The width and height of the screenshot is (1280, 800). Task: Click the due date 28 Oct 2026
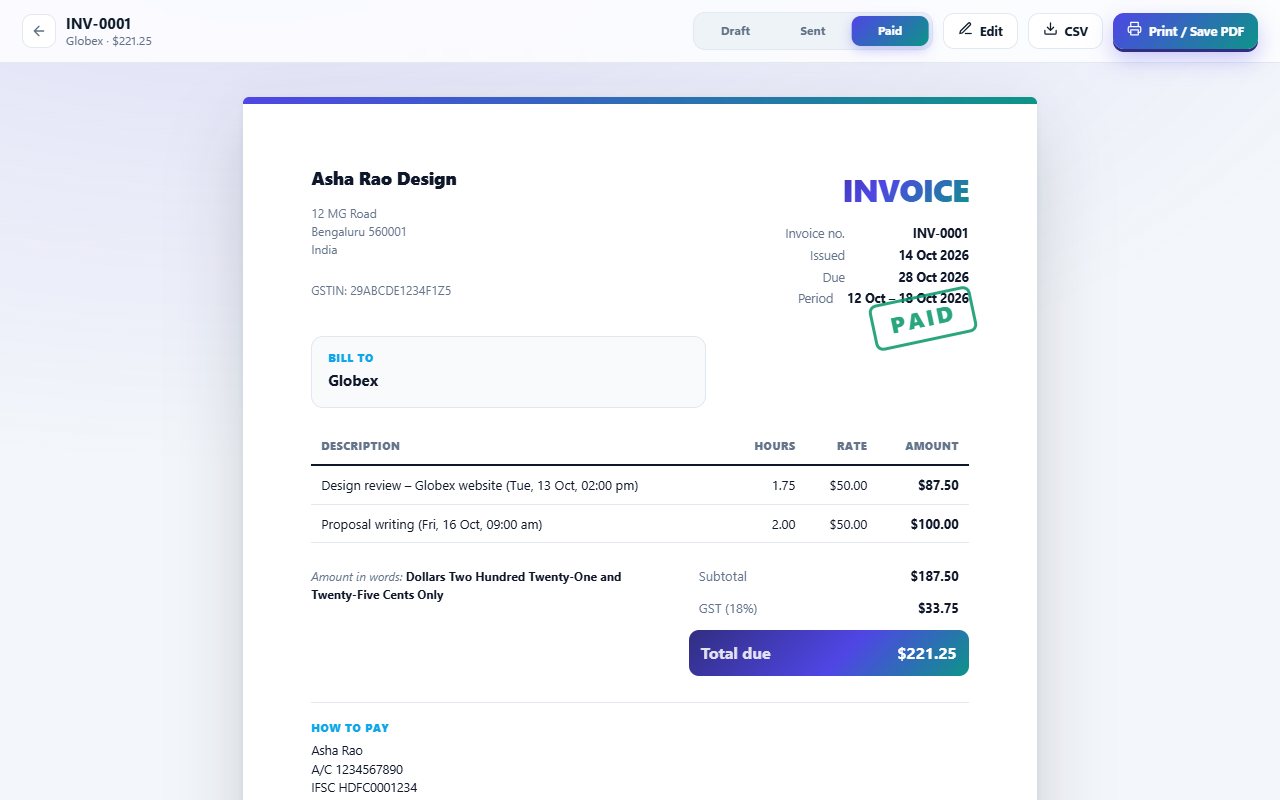click(x=934, y=277)
